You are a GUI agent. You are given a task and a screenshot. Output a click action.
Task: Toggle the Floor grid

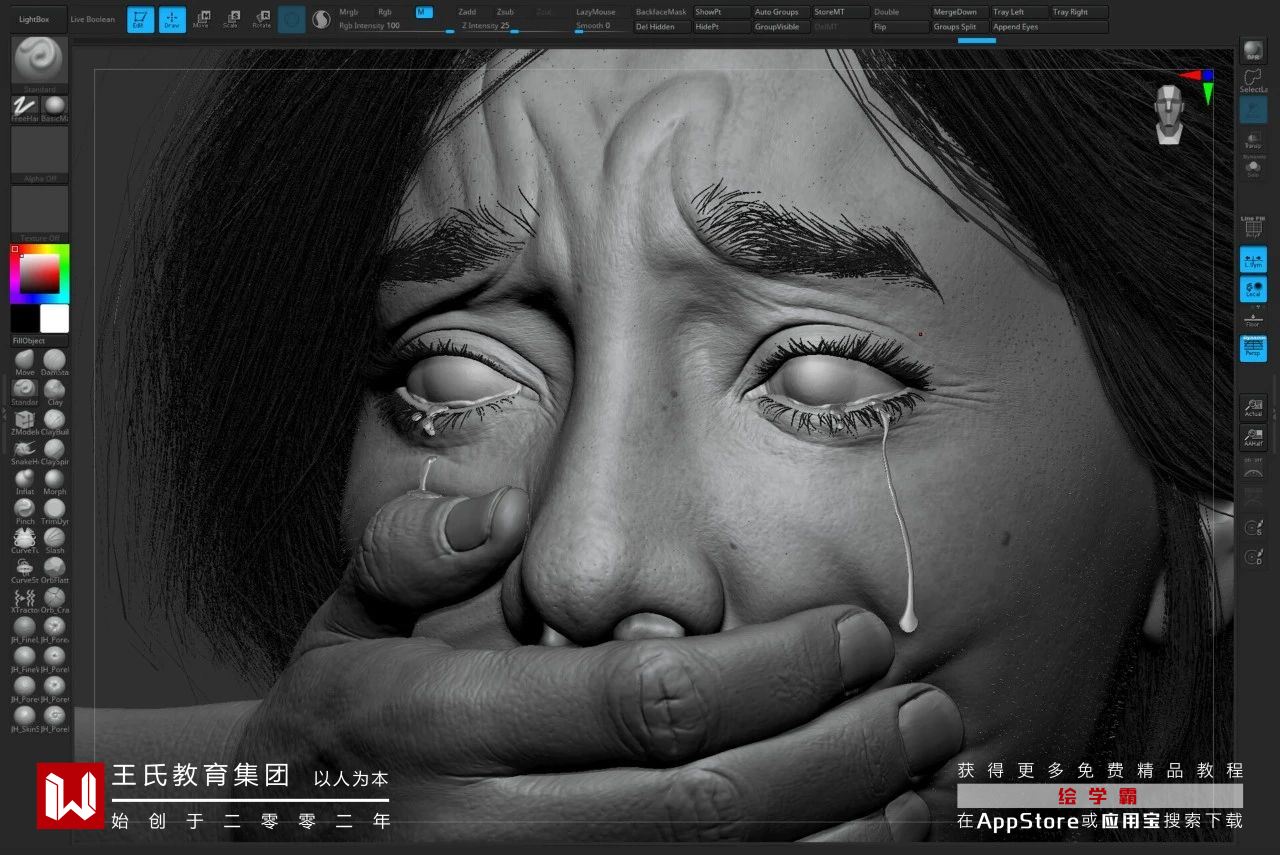(x=1253, y=319)
